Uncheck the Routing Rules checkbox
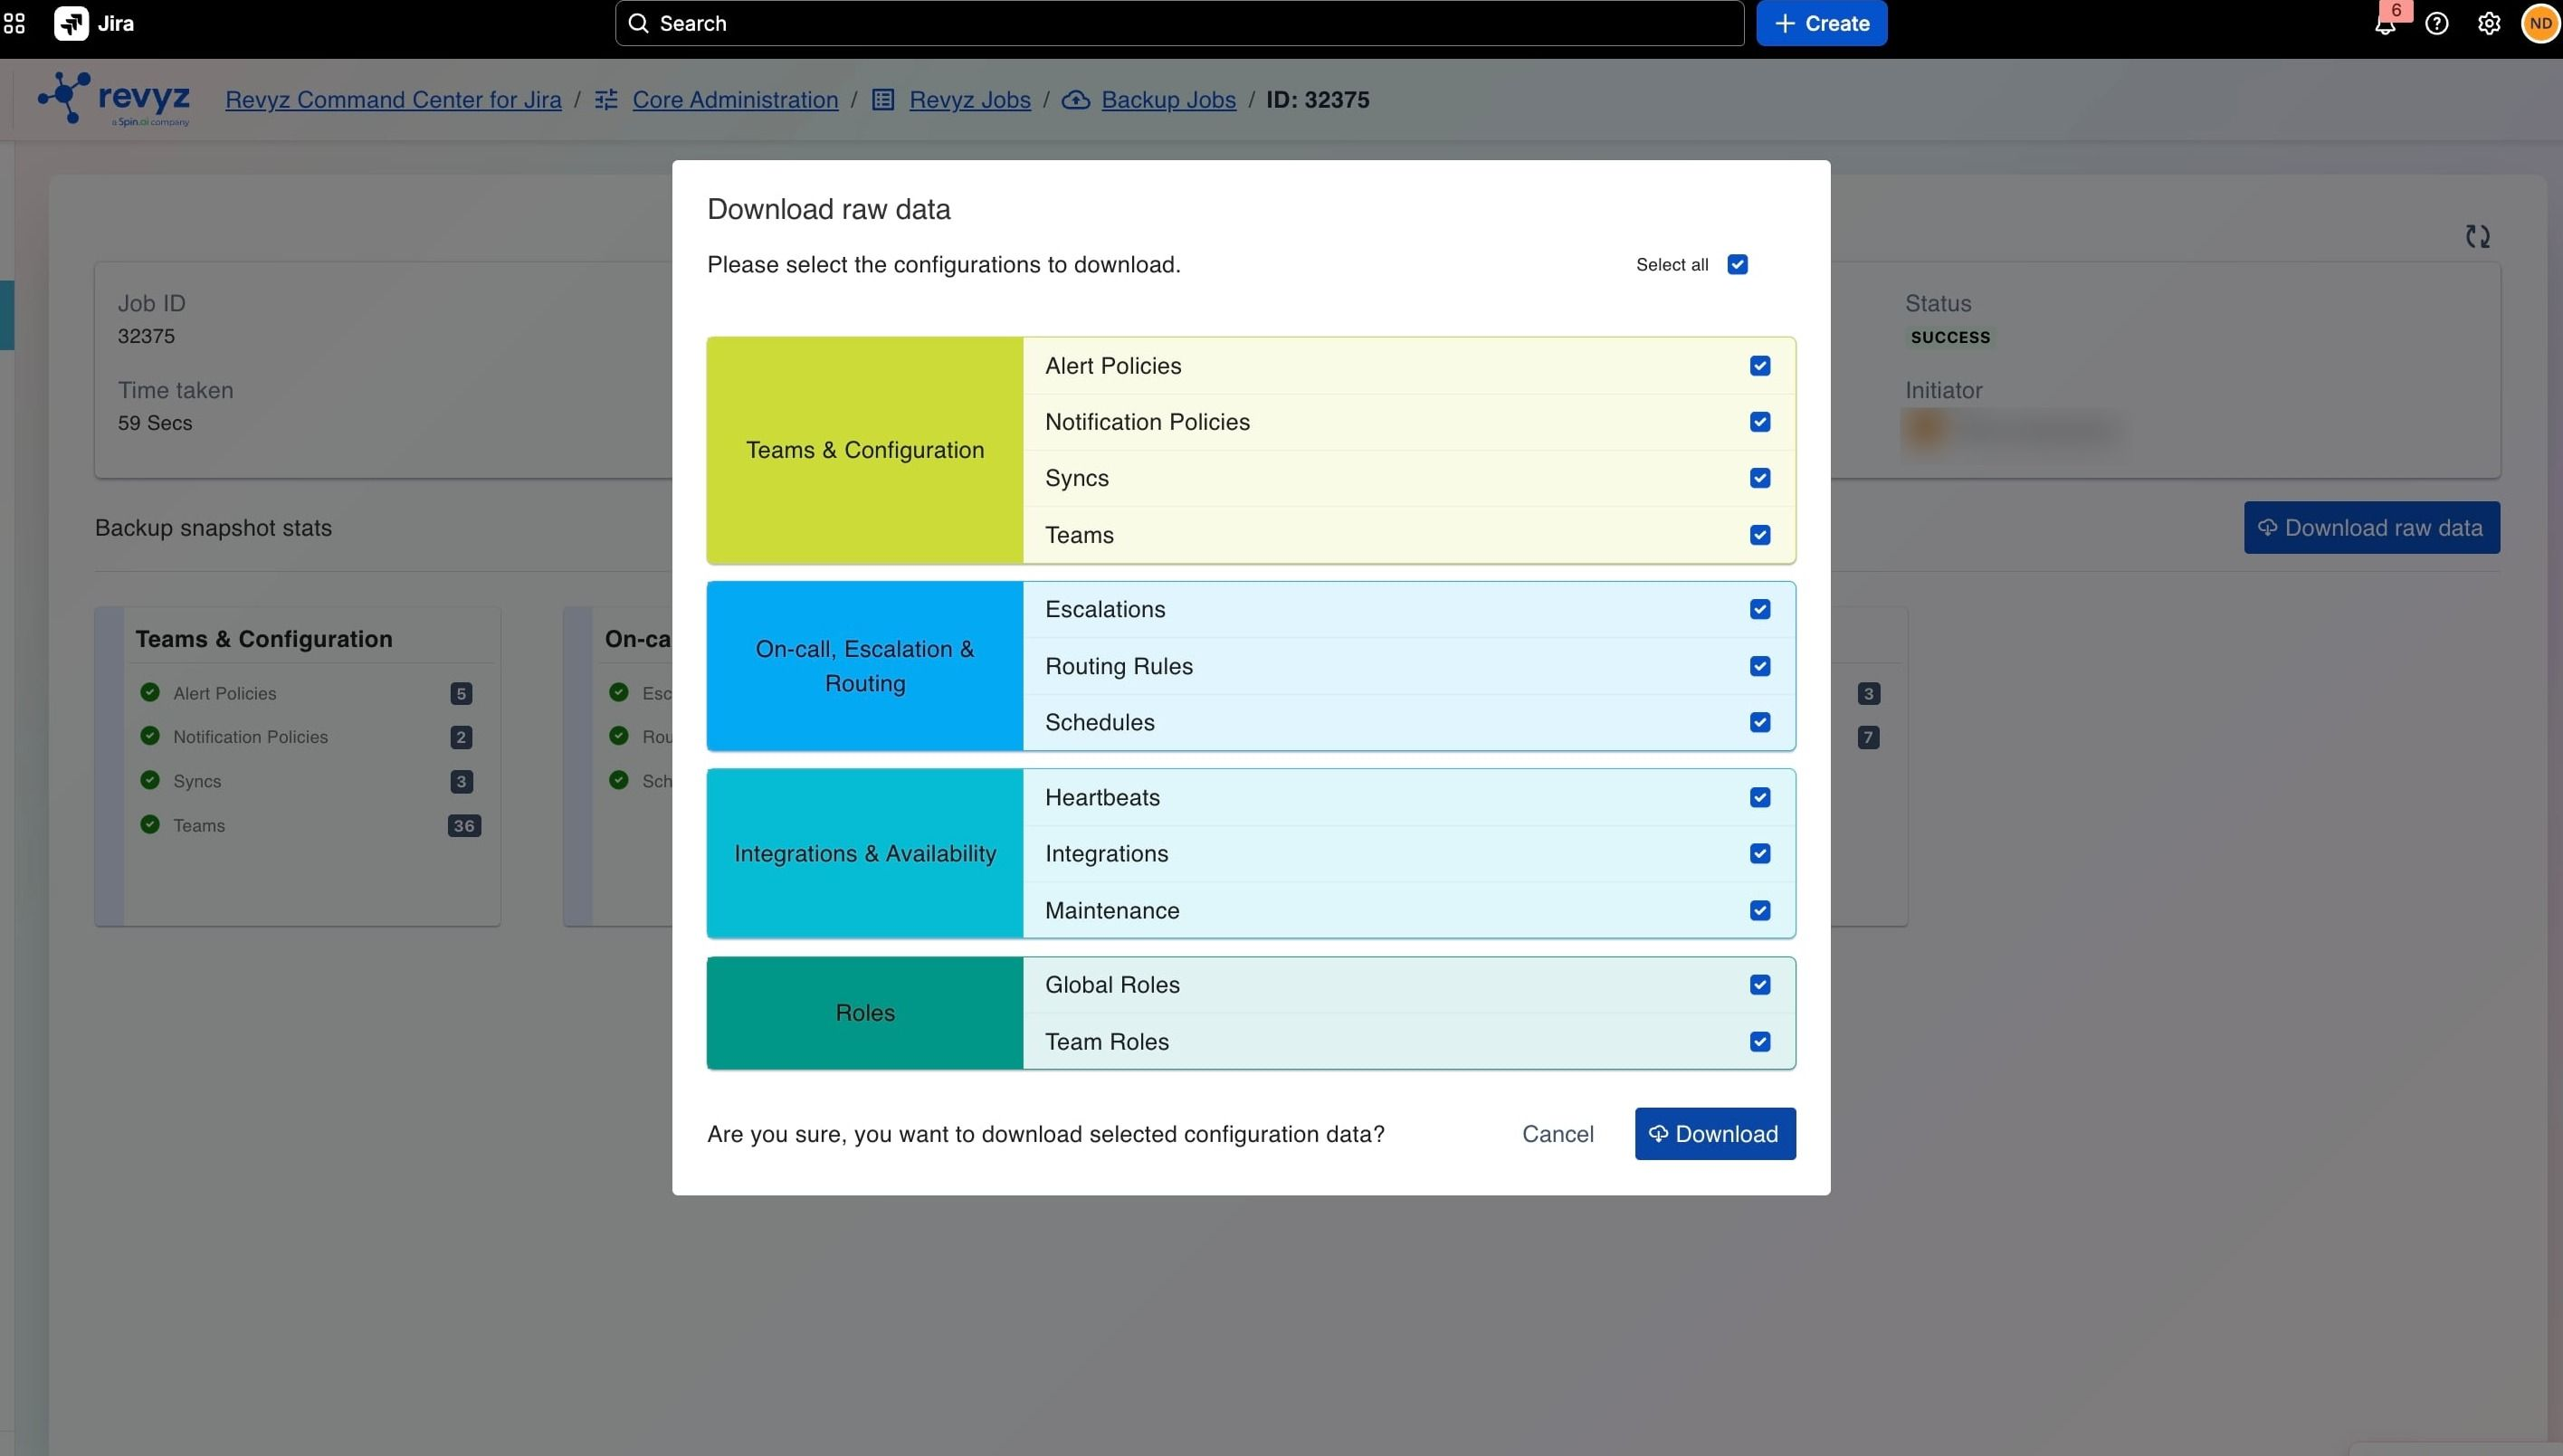 pos(1760,666)
